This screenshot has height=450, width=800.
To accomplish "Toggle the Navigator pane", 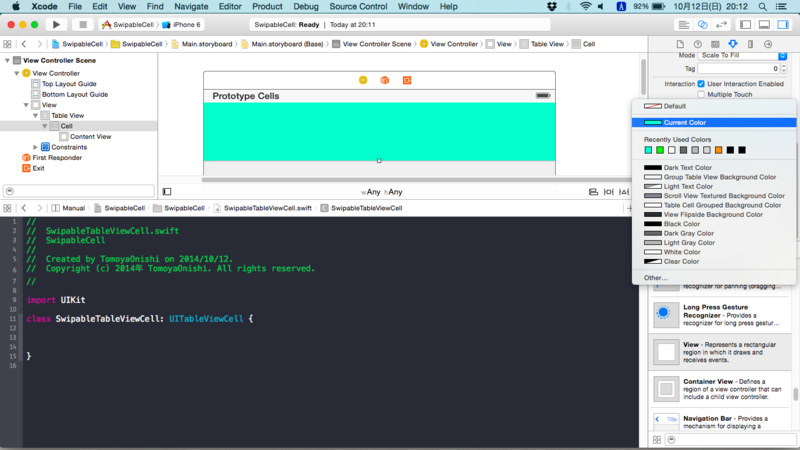I will [x=745, y=24].
